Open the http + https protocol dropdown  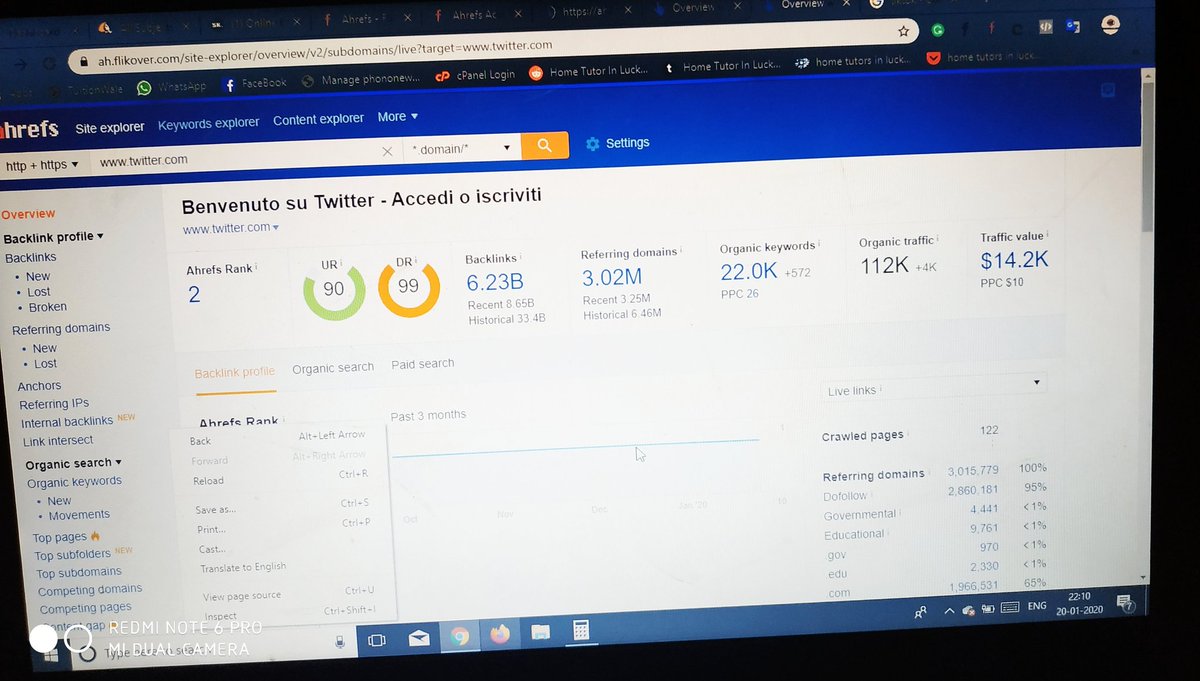tap(41, 165)
